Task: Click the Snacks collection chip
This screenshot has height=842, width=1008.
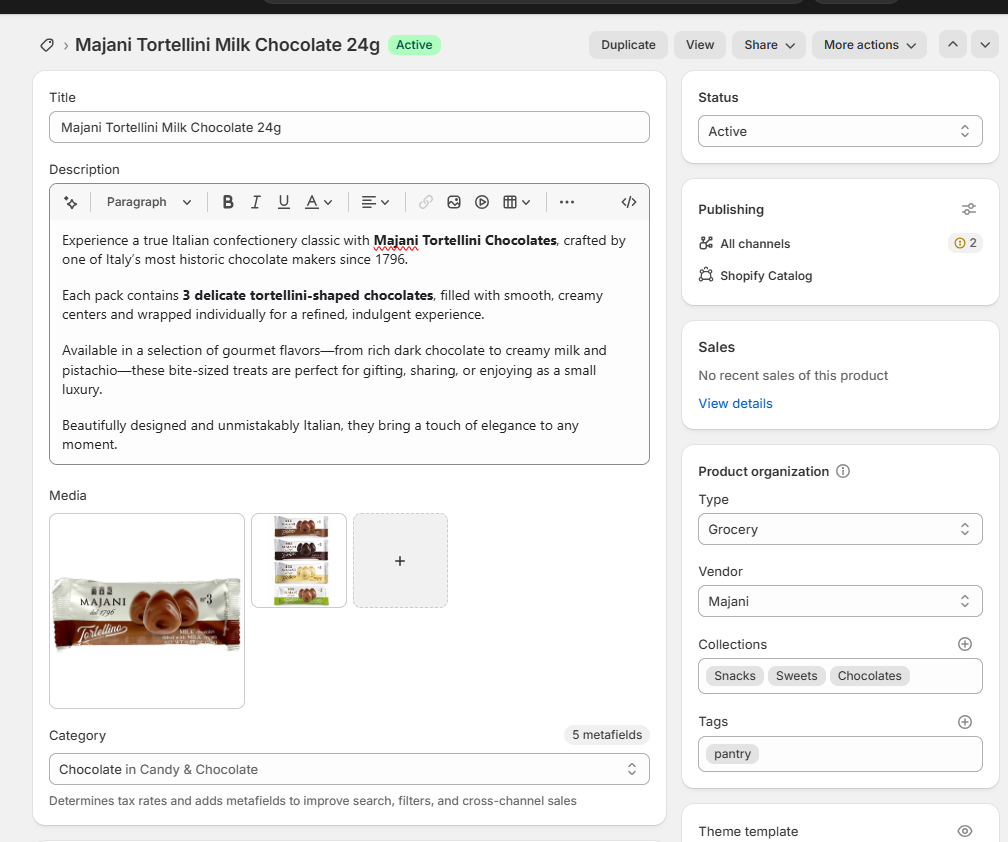Action: click(735, 676)
